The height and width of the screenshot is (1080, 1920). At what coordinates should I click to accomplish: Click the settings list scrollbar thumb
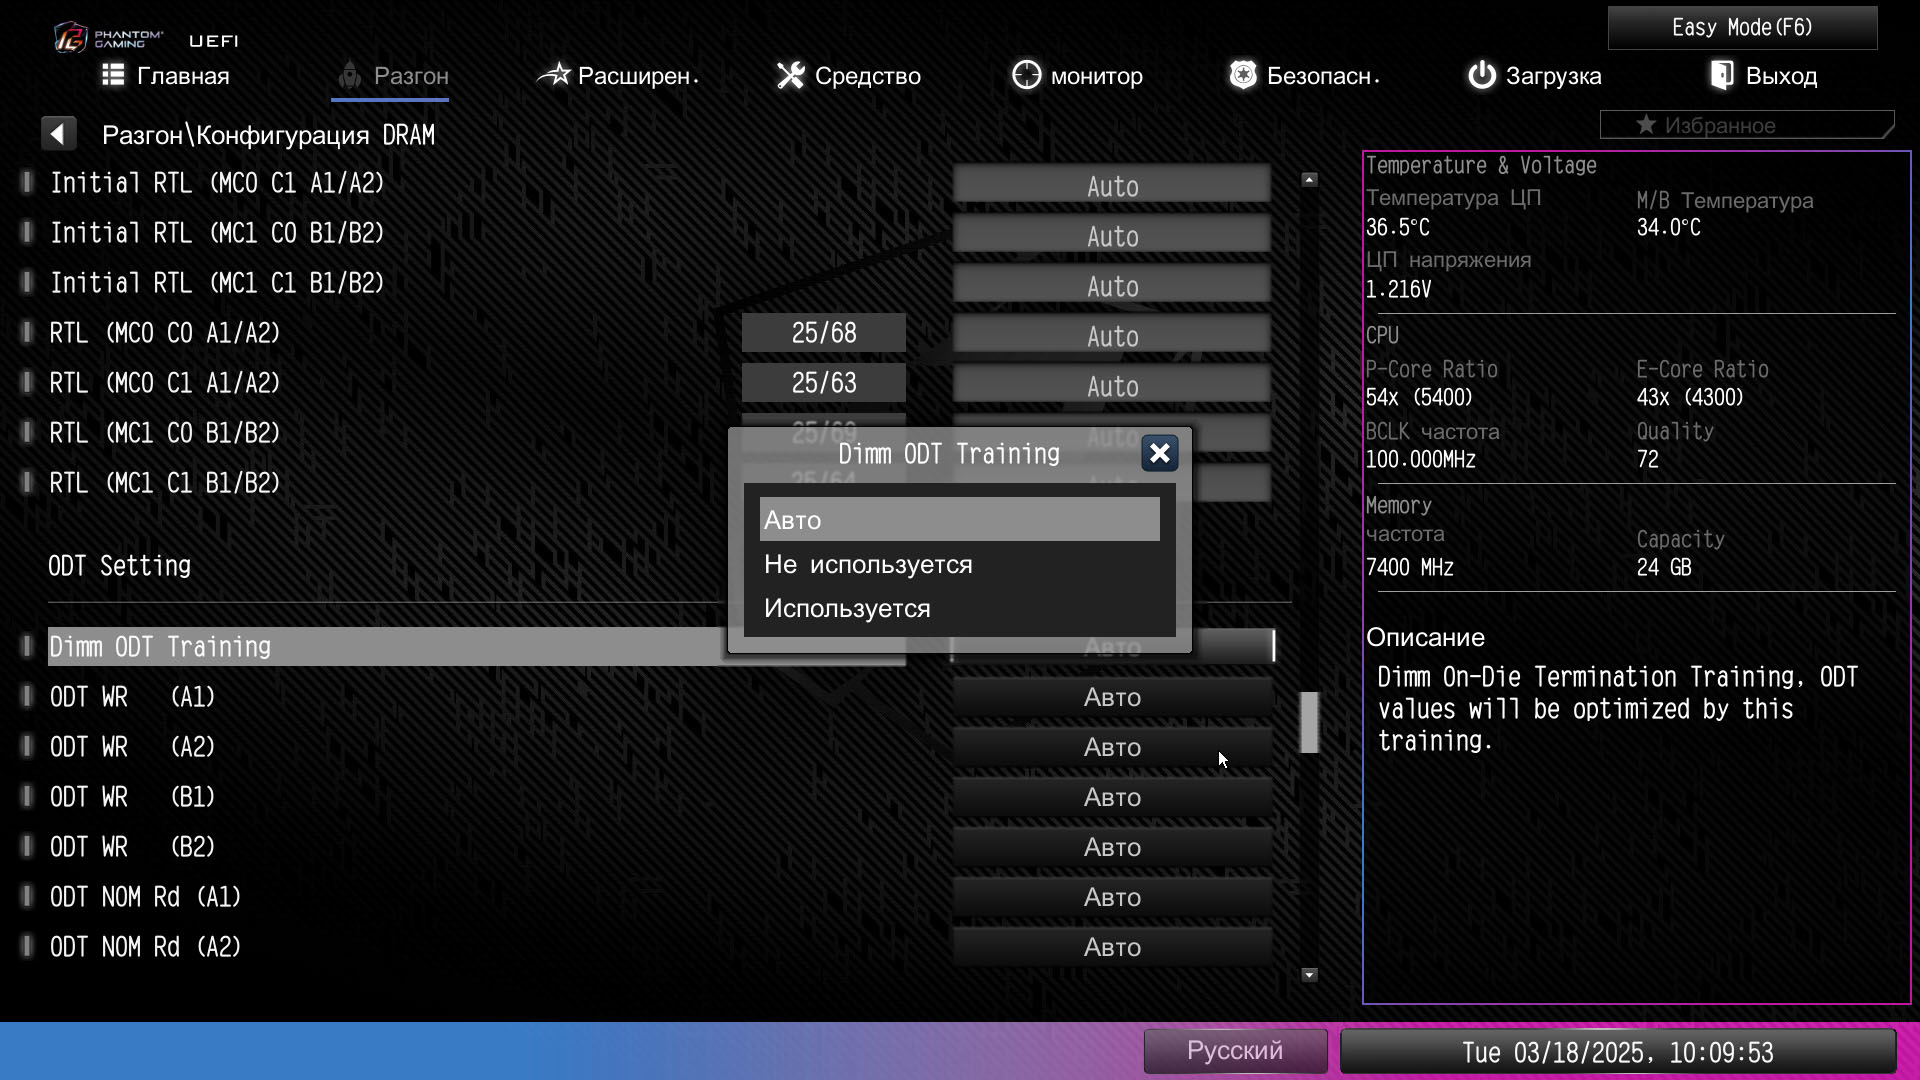point(1309,722)
